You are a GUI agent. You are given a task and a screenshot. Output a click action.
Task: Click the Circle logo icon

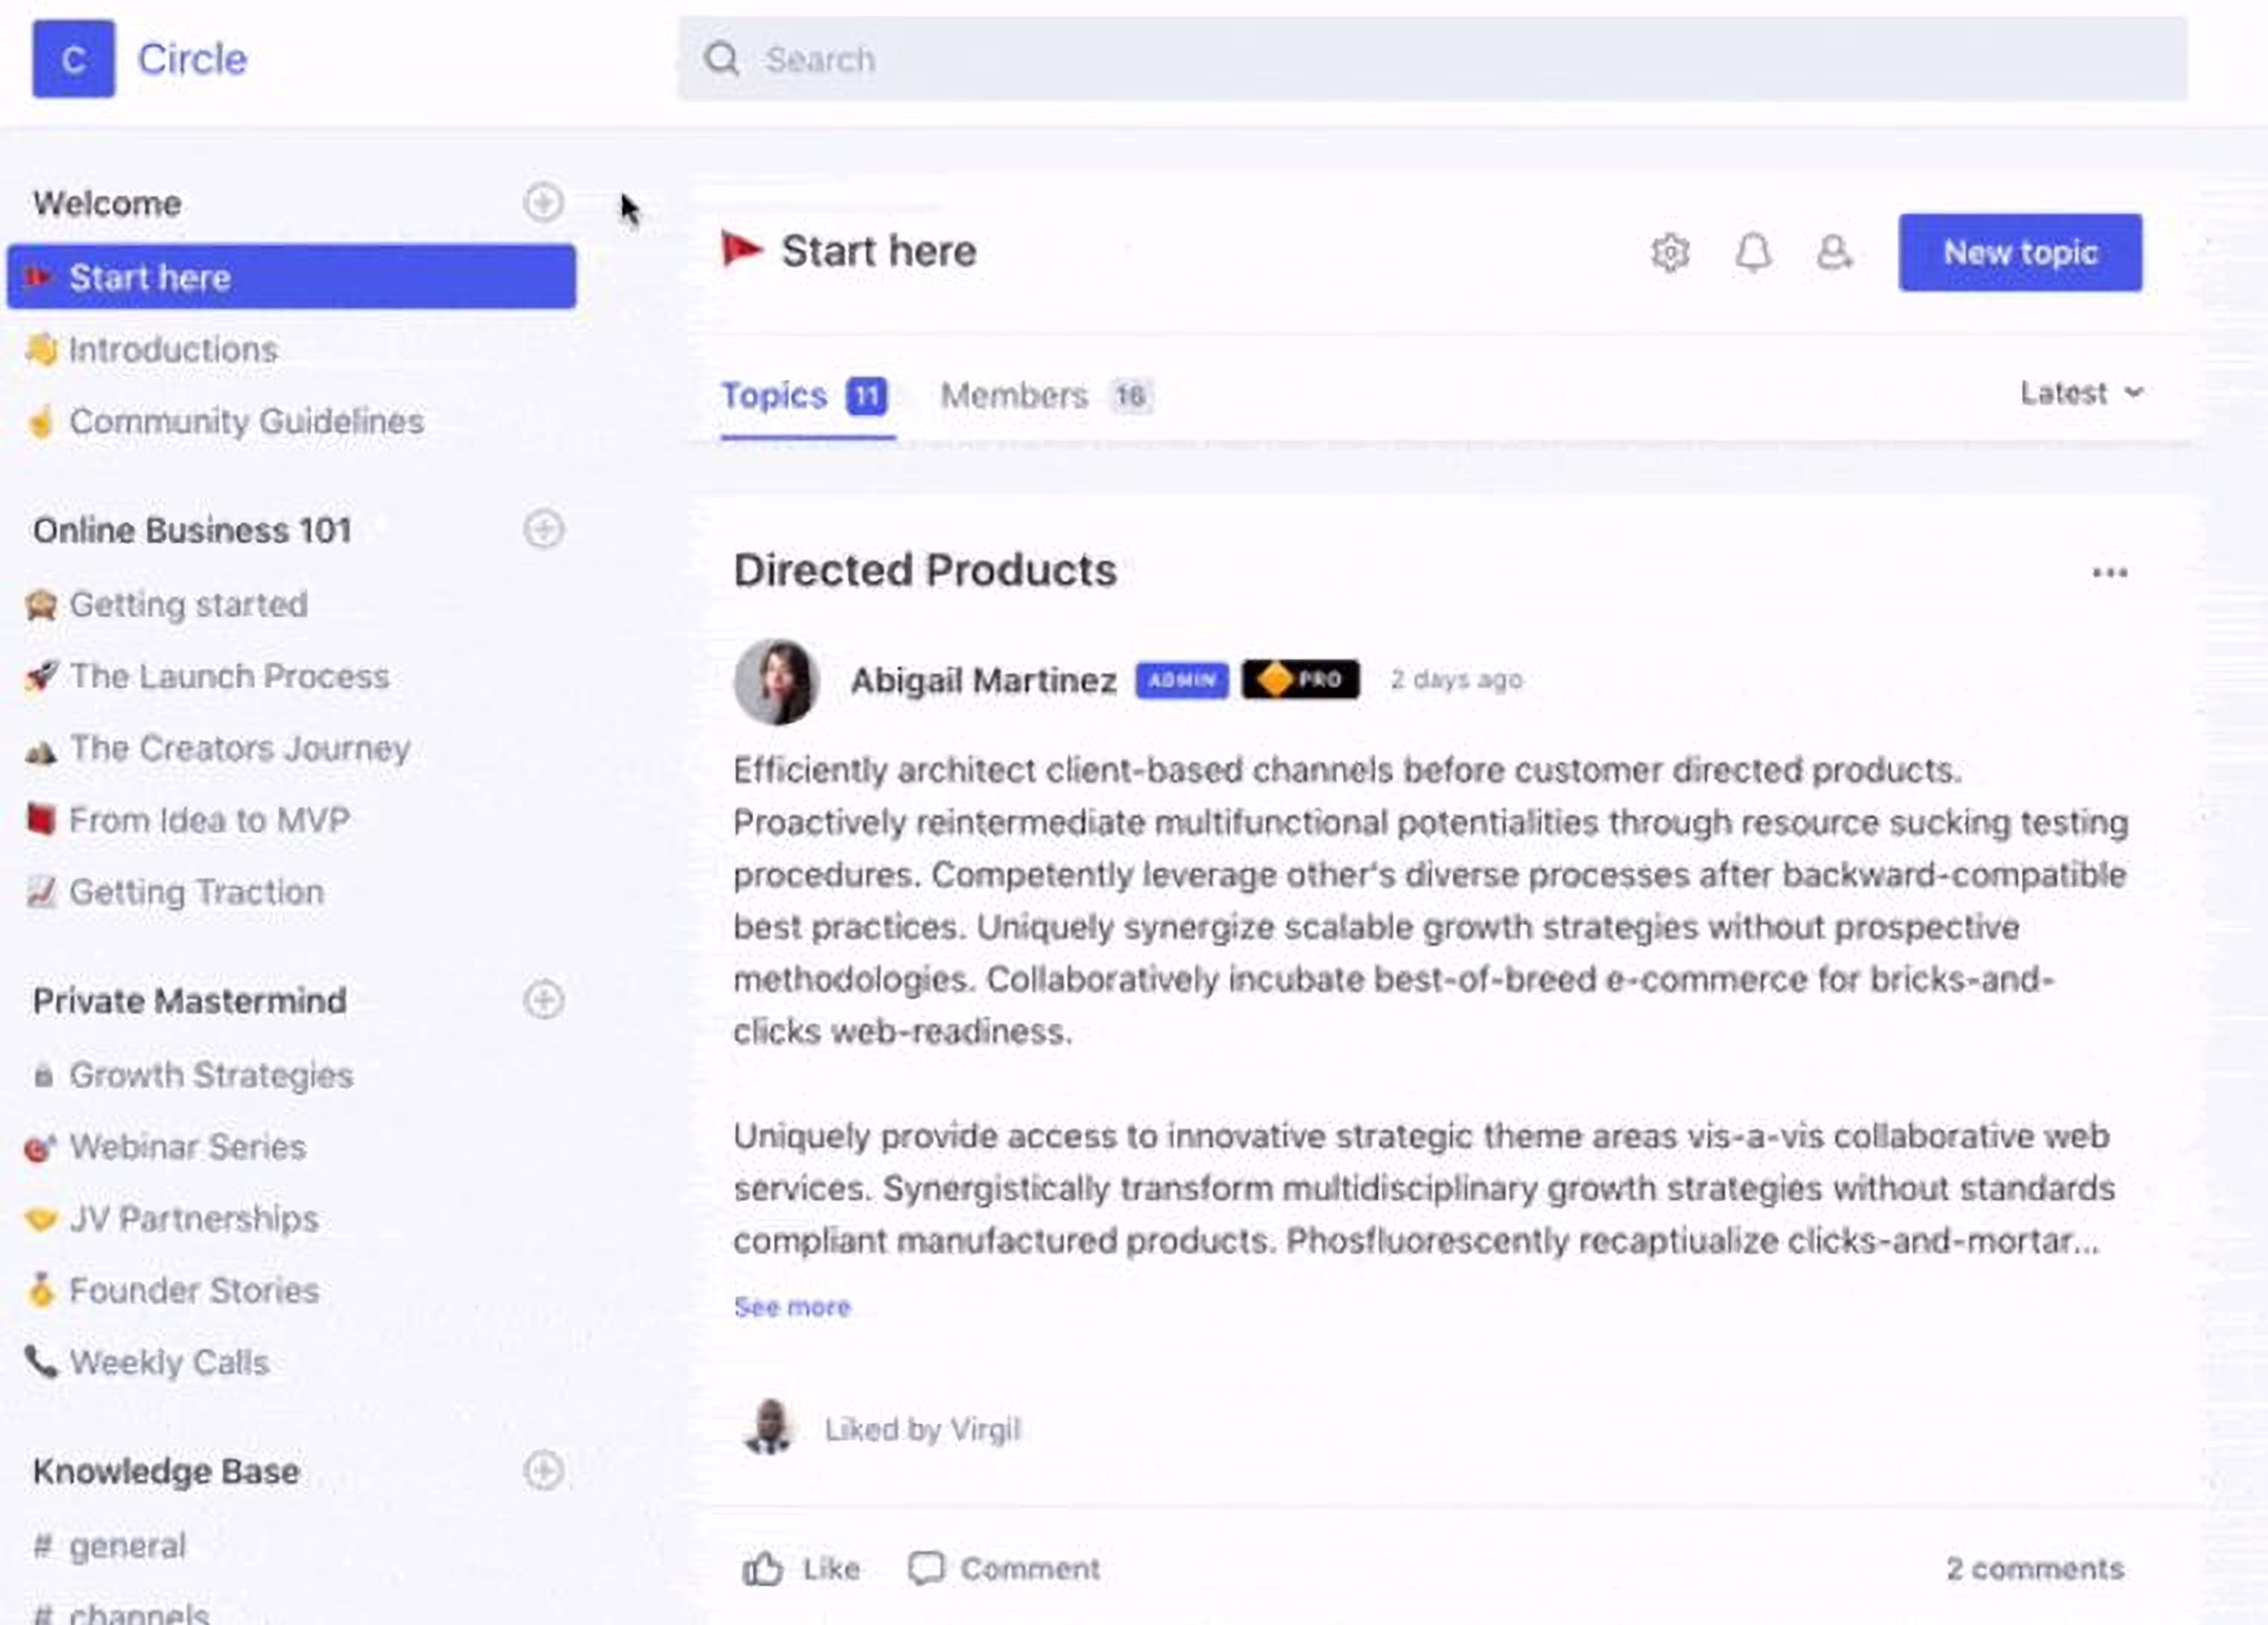point(73,59)
